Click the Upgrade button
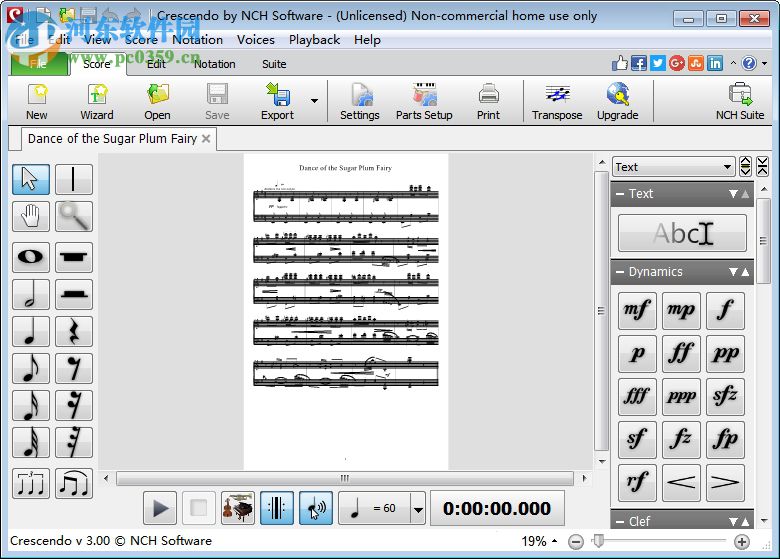This screenshot has width=780, height=559. tap(618, 102)
